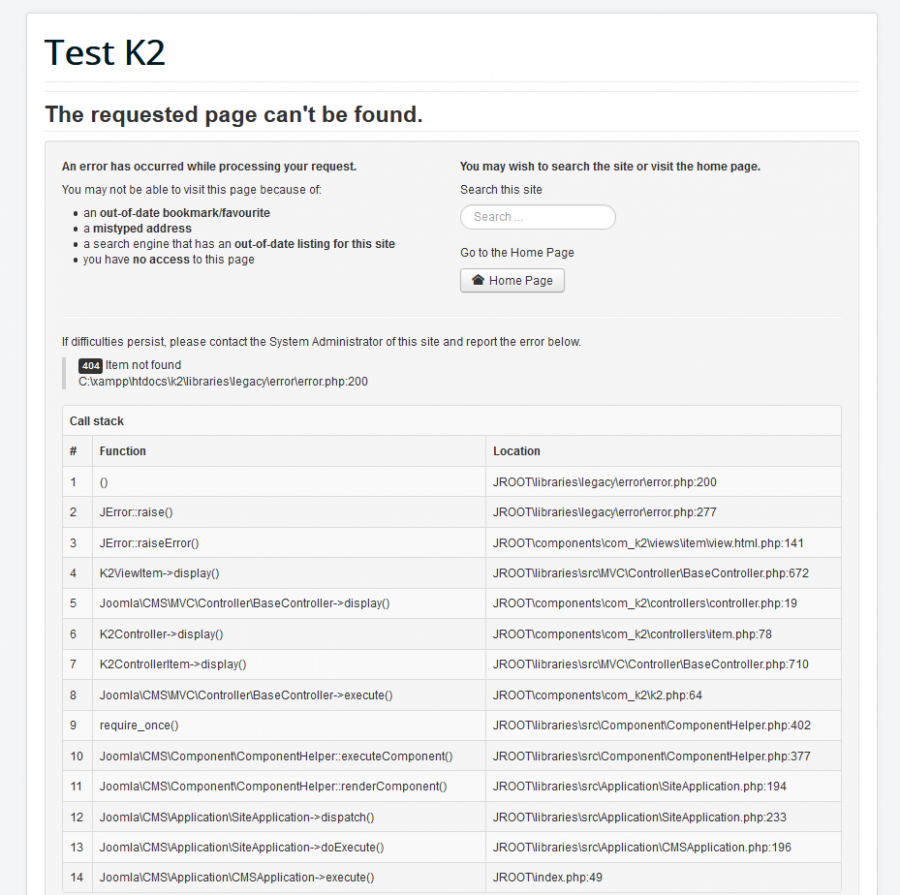
Task: Click the K2Controller->display() function cell
Action: click(161, 634)
